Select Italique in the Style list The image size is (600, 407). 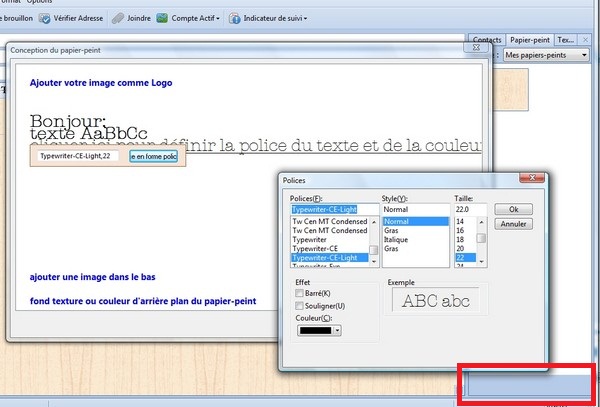coord(398,239)
